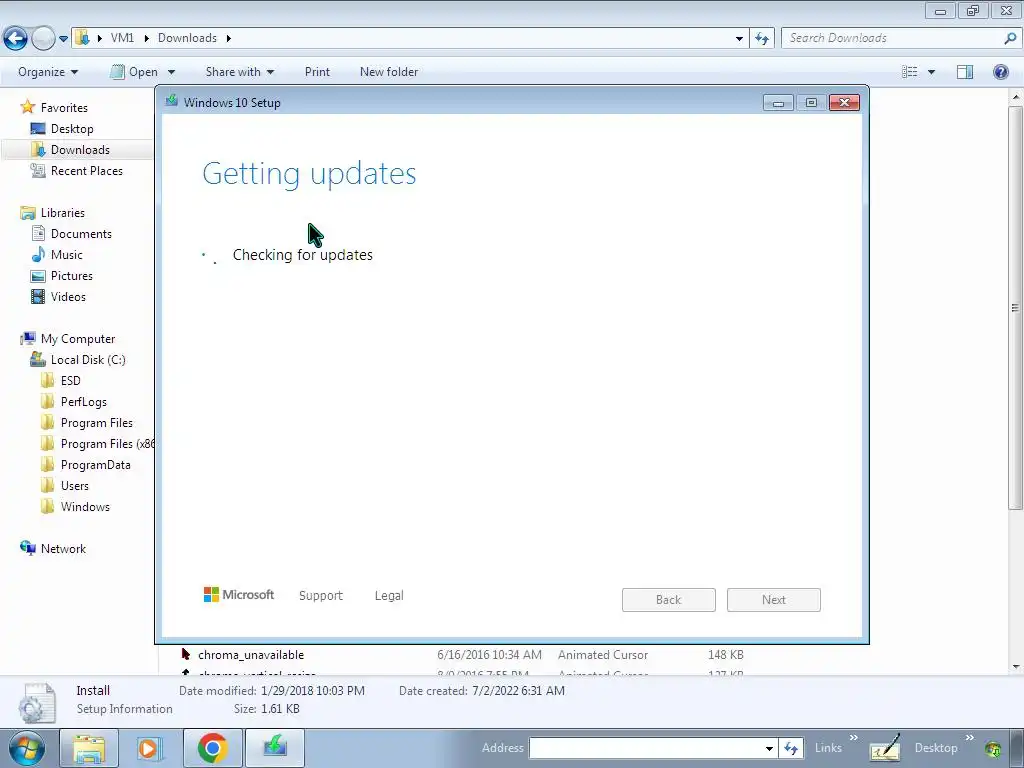Click the Explorer vertical scrollbar thumb
1024x768 pixels.
(x=1015, y=307)
